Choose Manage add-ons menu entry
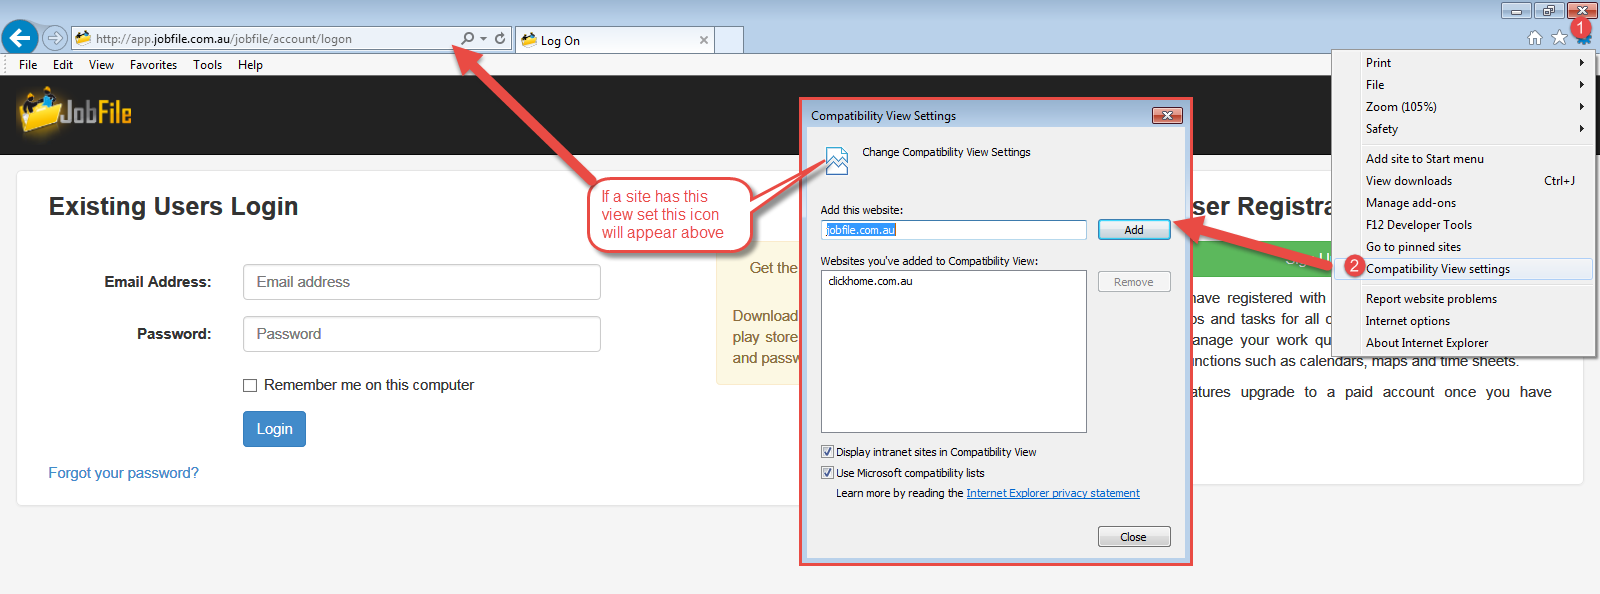Viewport: 1600px width, 594px height. (x=1464, y=203)
